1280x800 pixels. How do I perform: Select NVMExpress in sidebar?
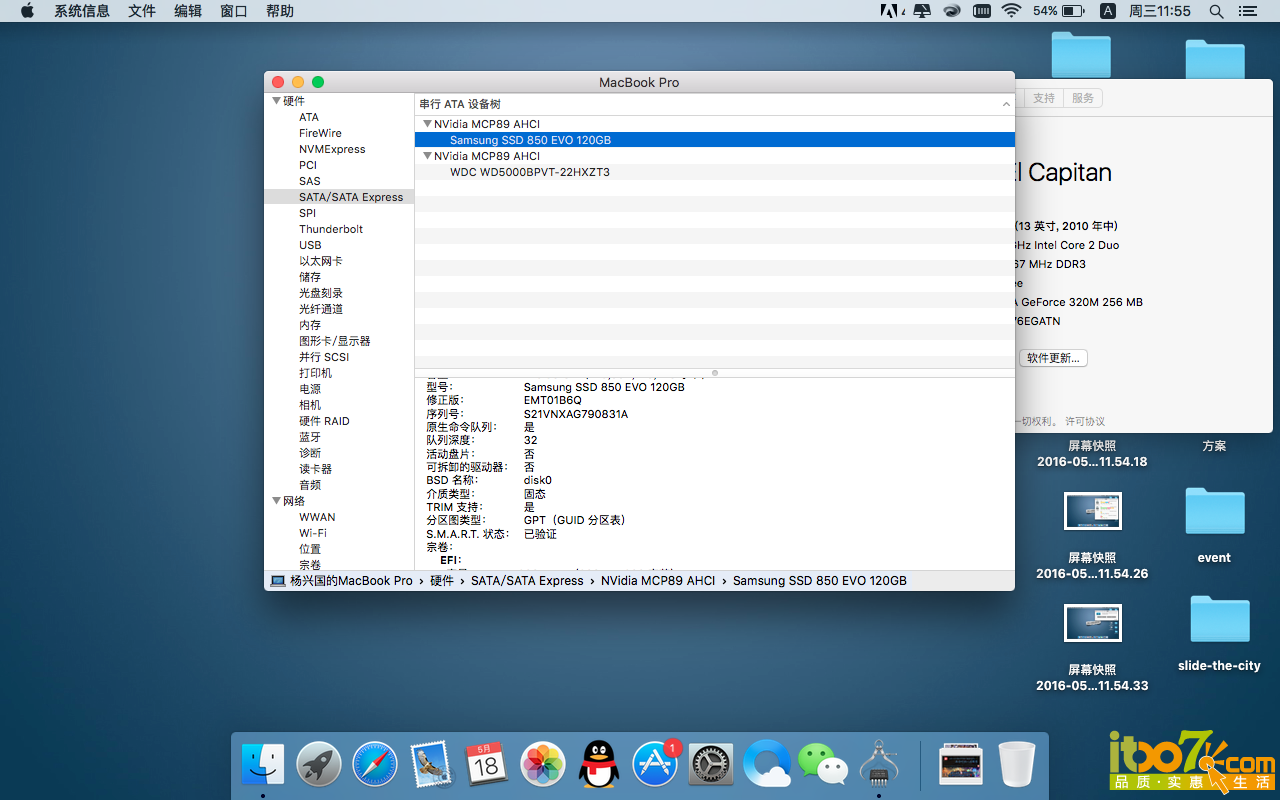tap(332, 149)
